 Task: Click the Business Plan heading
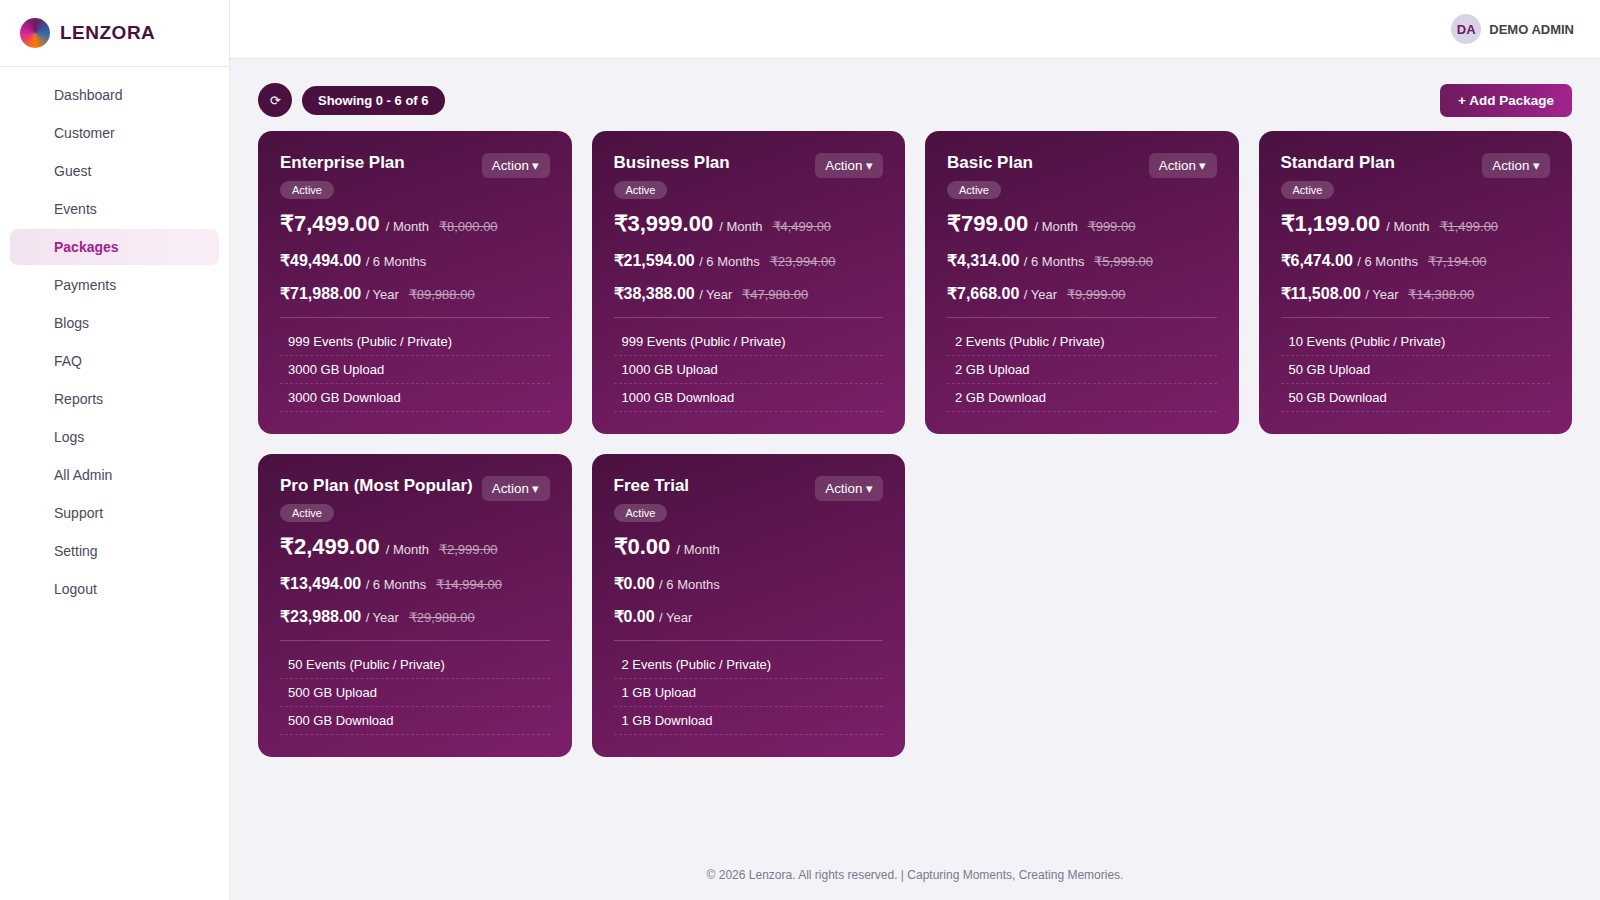672,162
